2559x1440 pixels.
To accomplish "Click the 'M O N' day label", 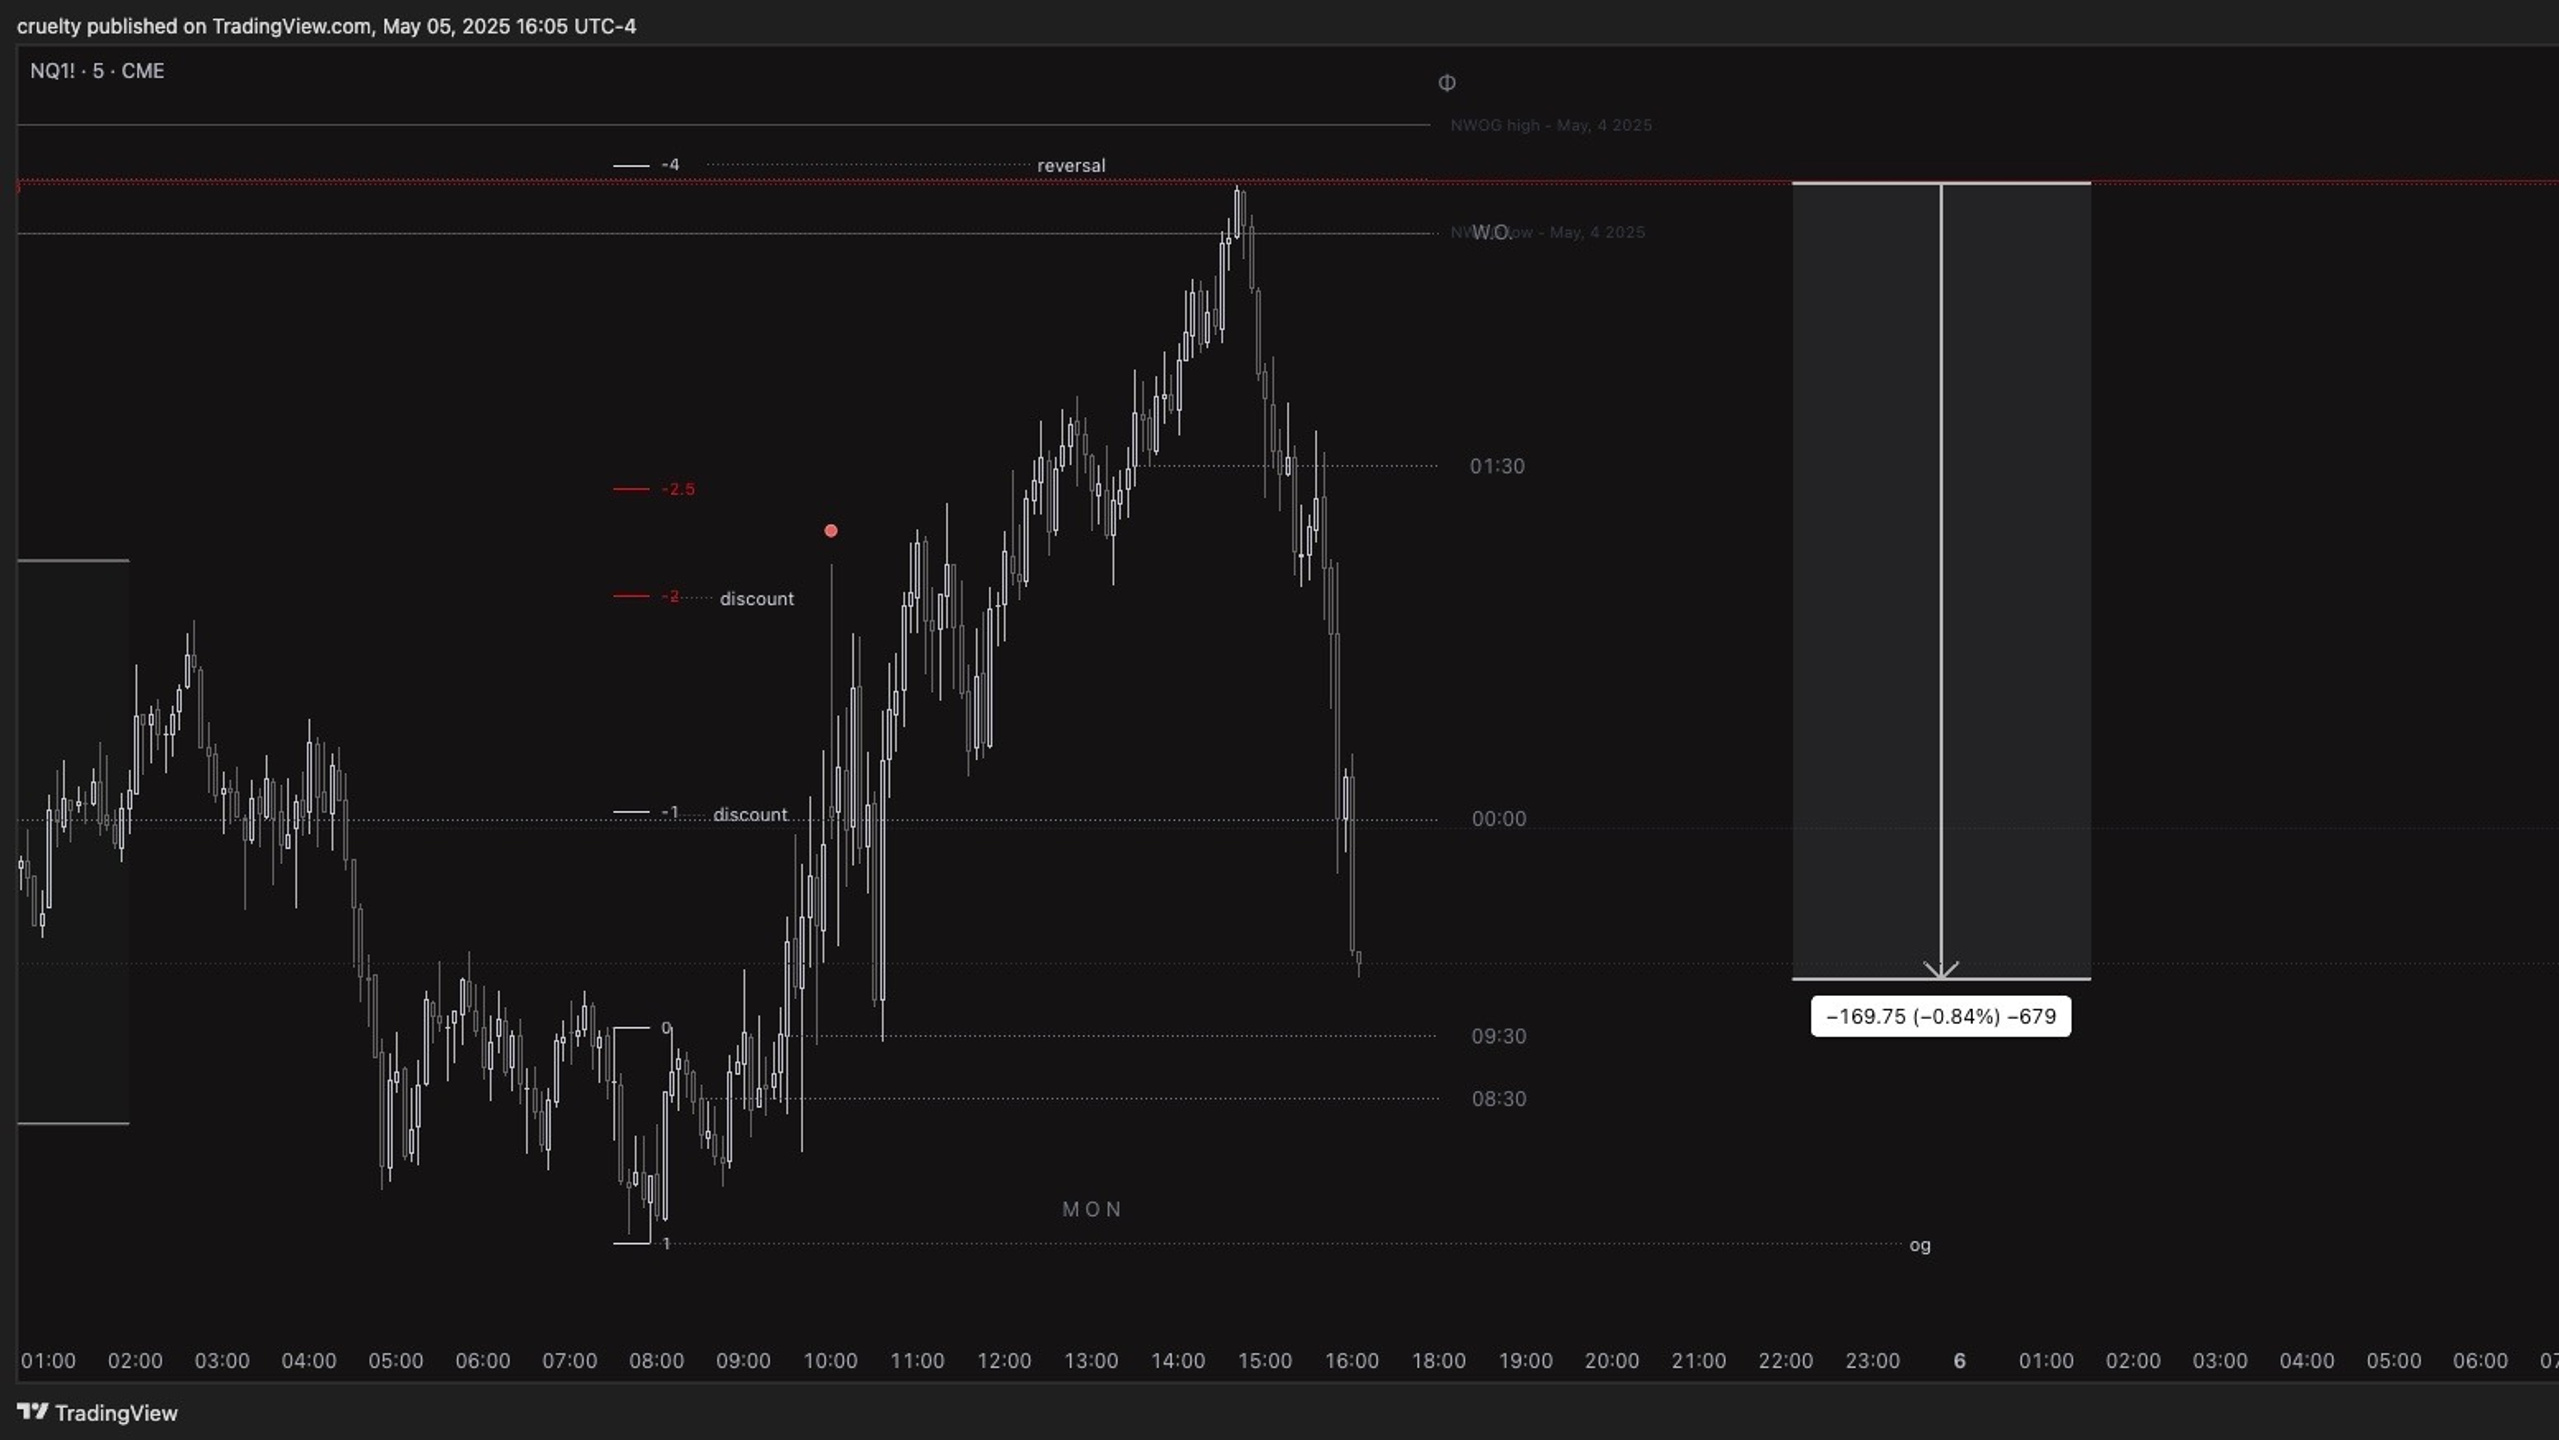I will tap(1092, 1209).
